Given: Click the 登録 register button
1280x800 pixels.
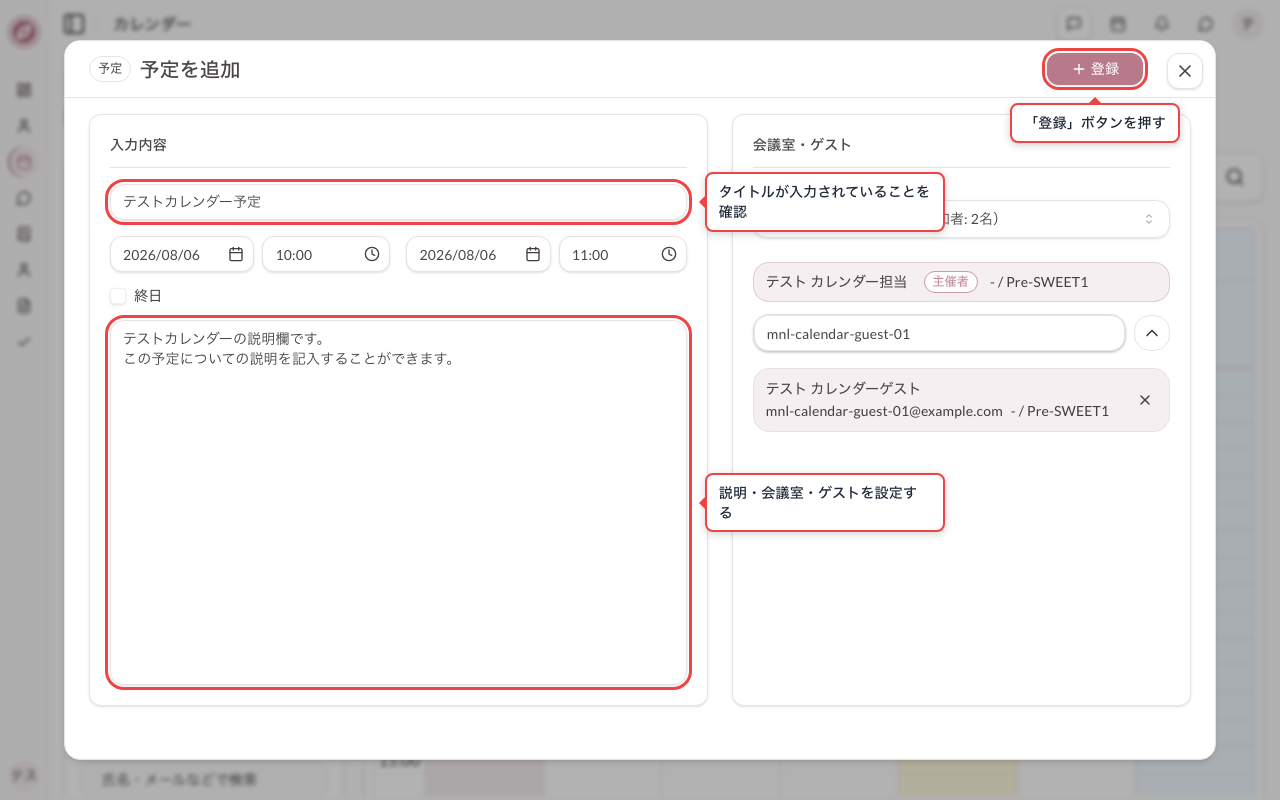Looking at the screenshot, I should click(x=1095, y=69).
